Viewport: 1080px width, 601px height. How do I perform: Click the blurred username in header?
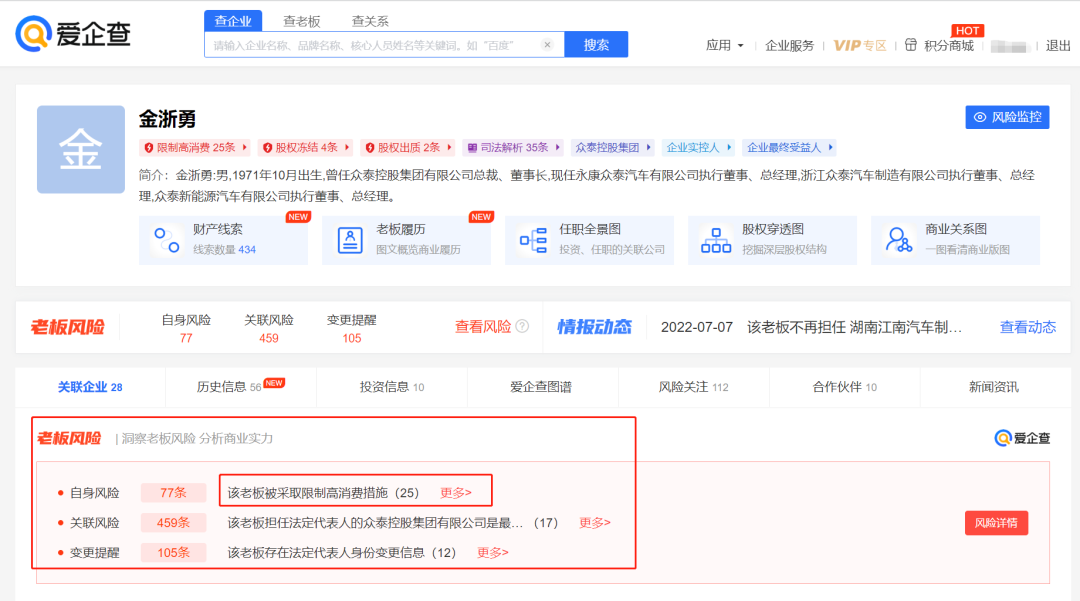1009,46
